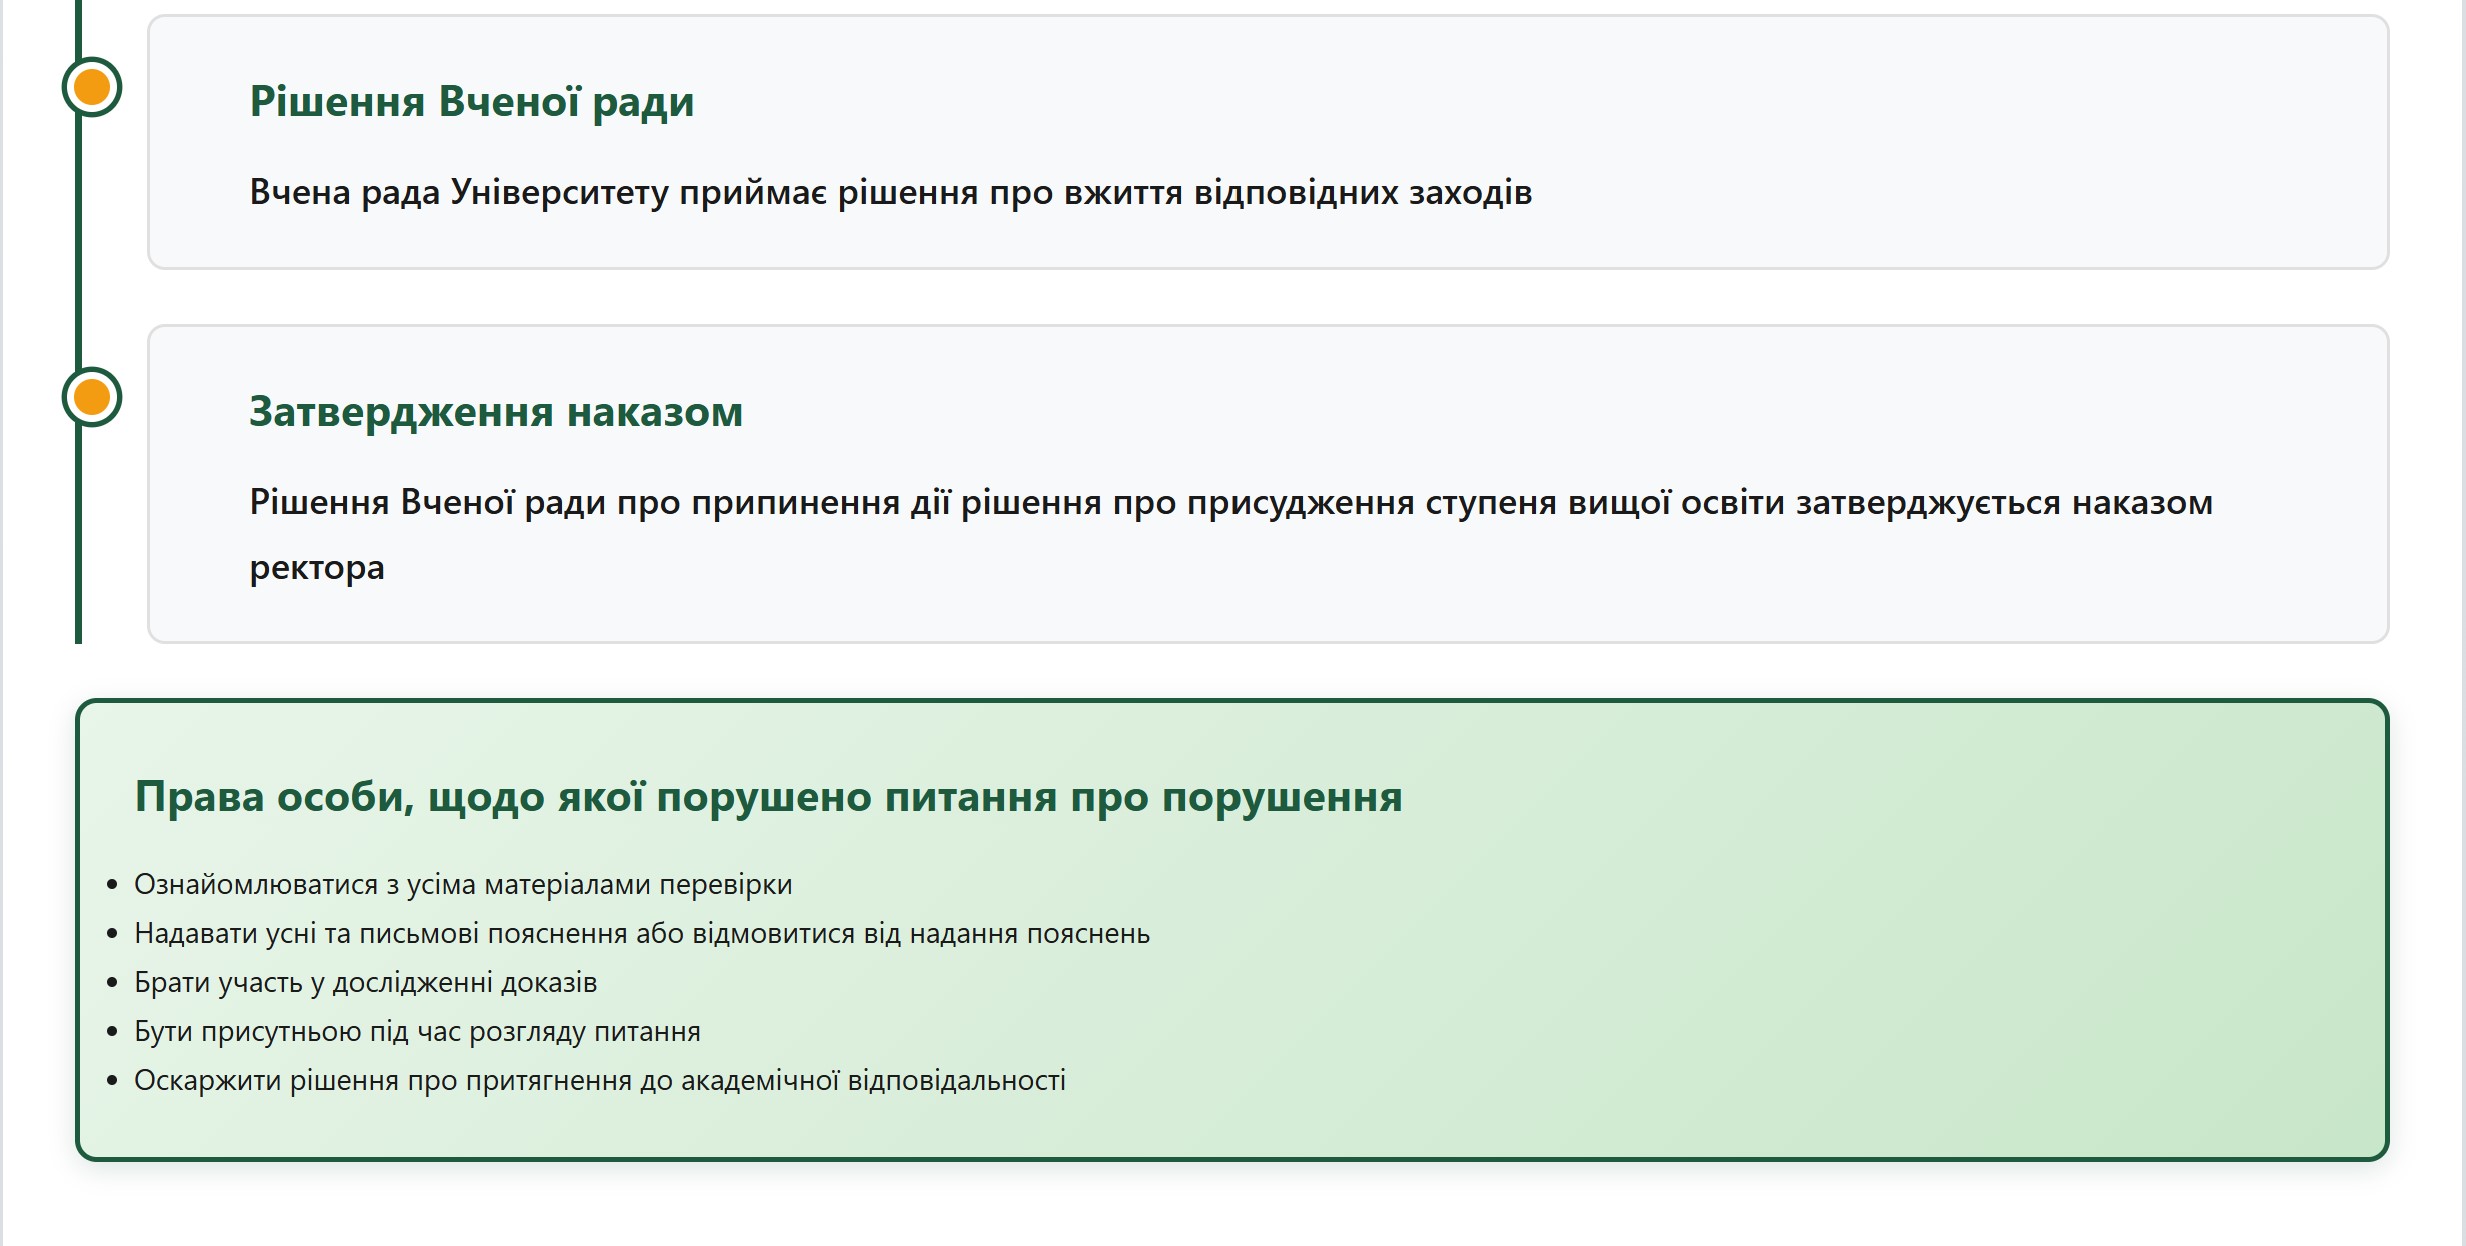Click the bullet dot before "Оскаржити рішення"
Image resolution: width=2466 pixels, height=1246 pixels.
[x=112, y=1081]
